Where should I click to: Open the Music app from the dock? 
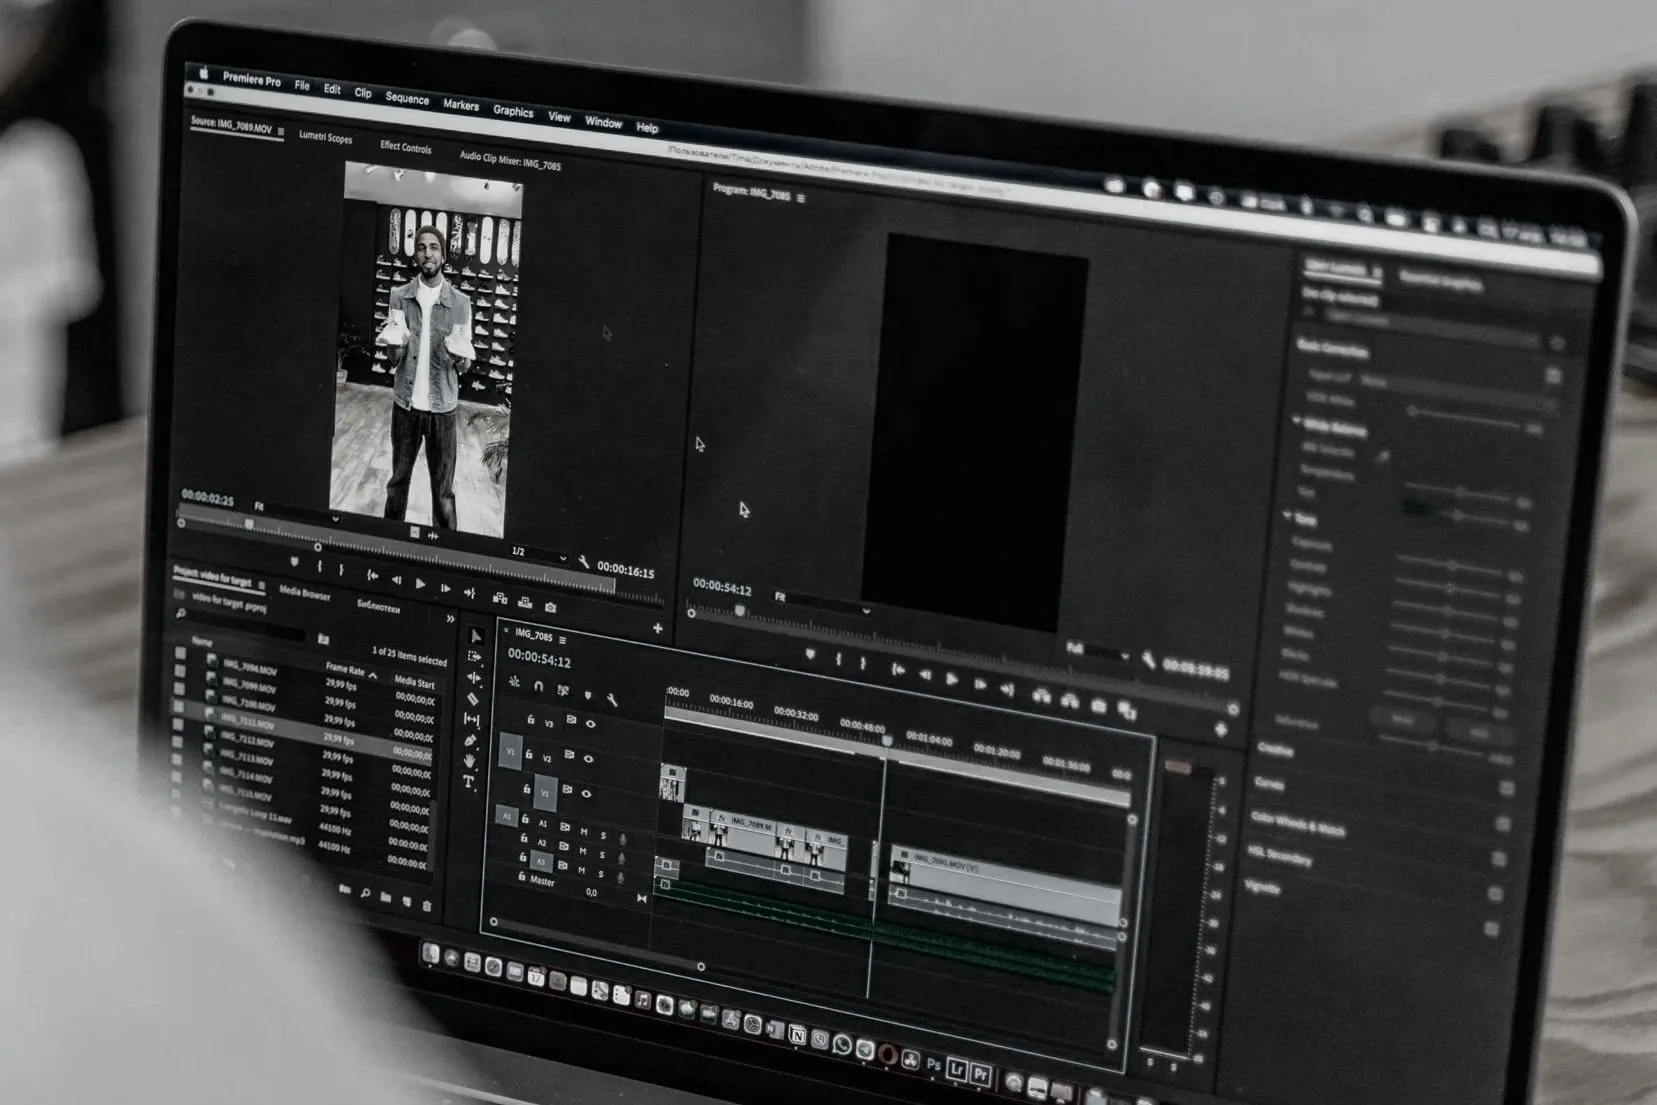coord(643,1001)
